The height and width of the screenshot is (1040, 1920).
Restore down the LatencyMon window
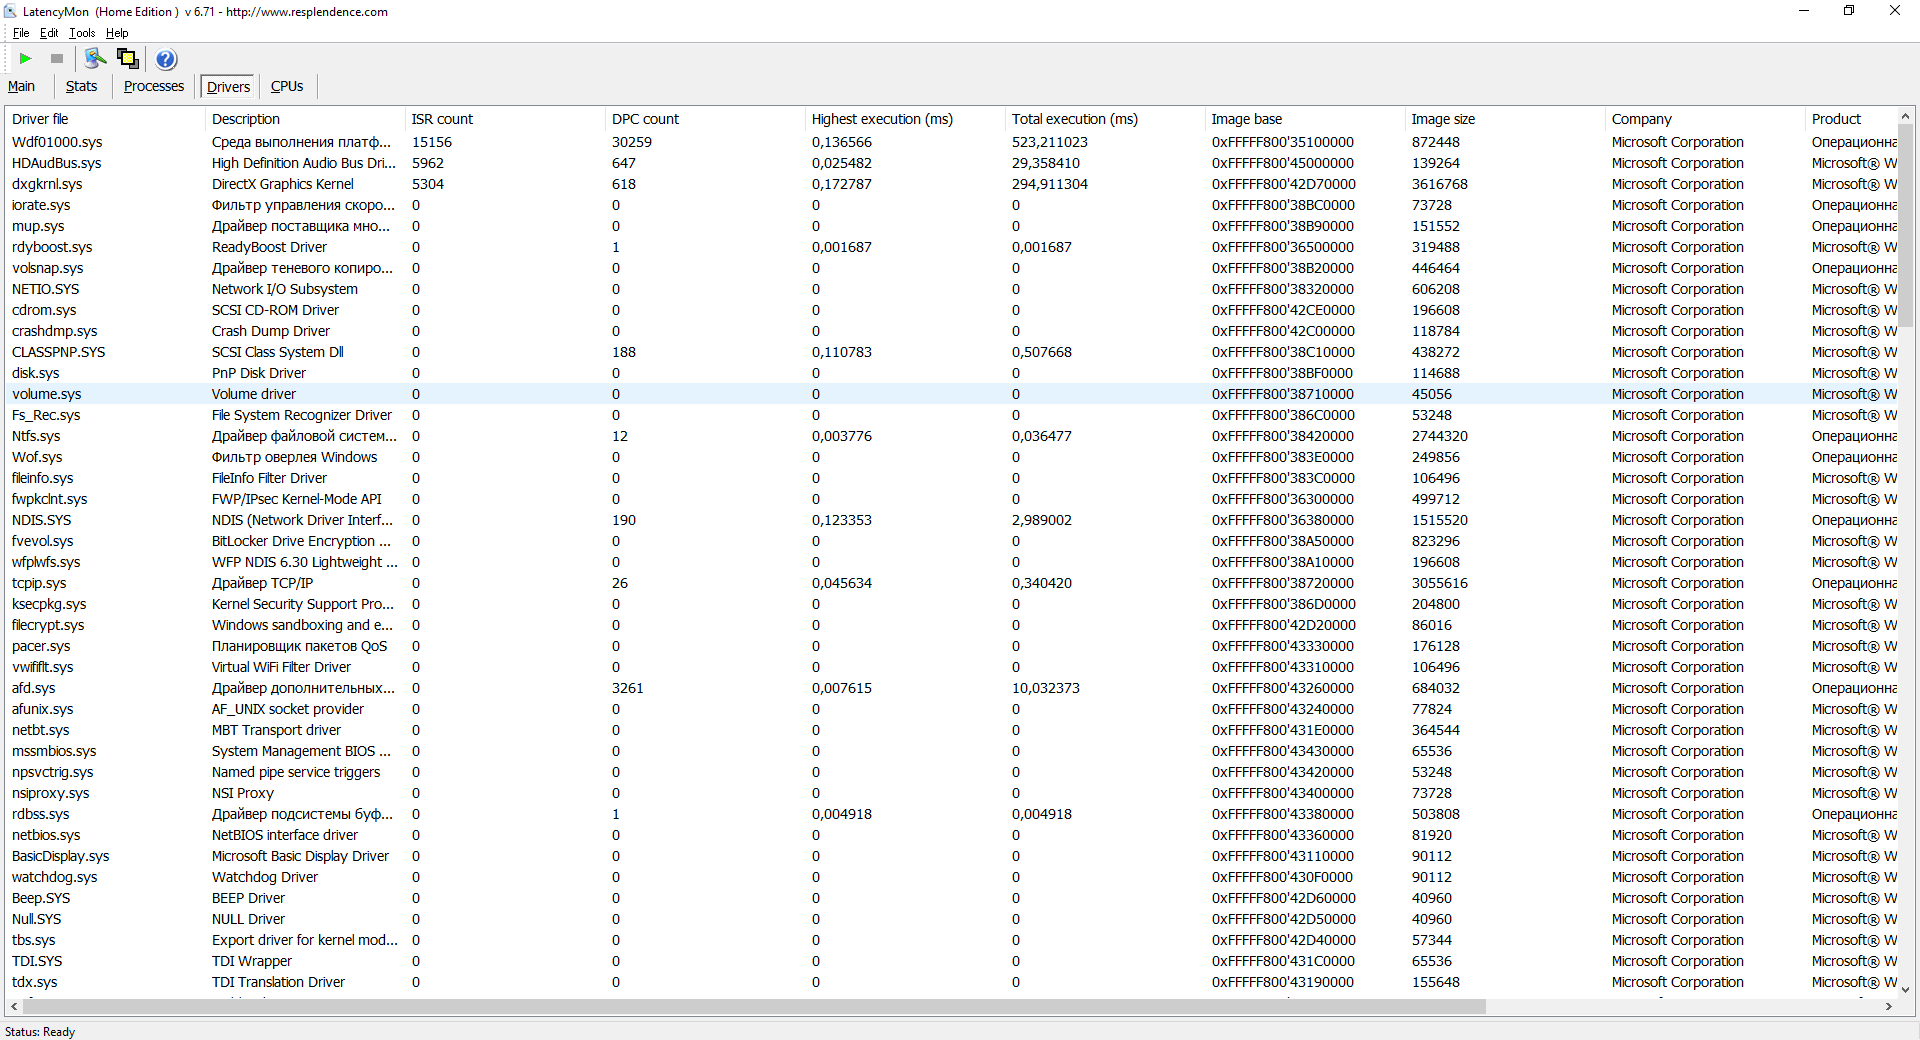(x=1849, y=11)
